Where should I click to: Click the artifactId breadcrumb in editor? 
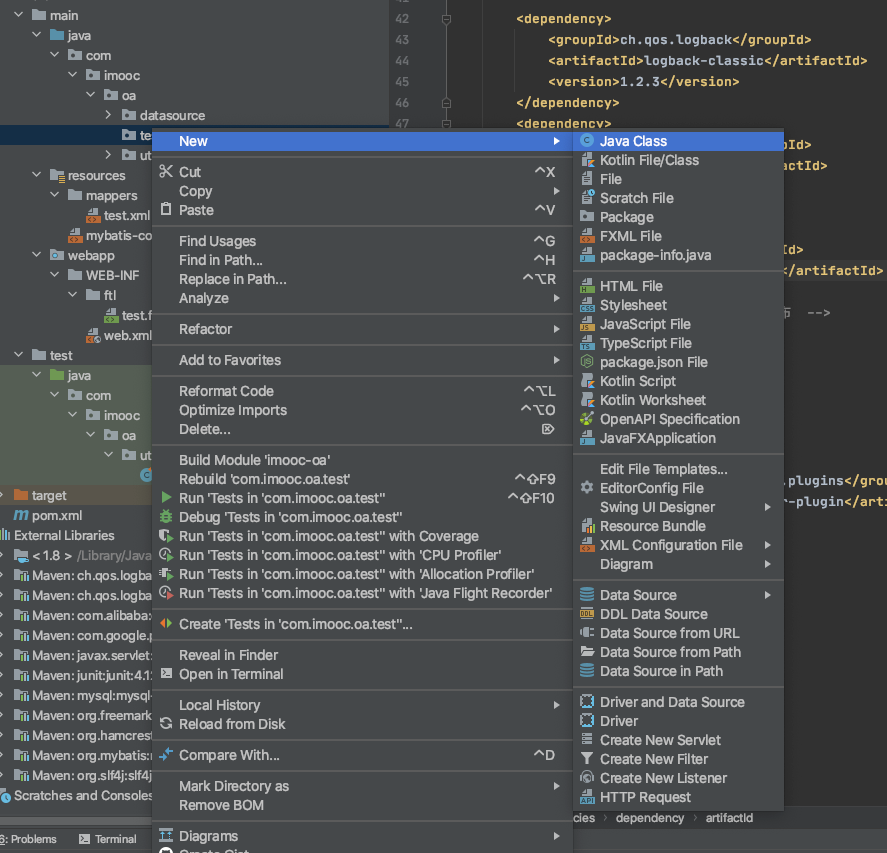point(729,818)
